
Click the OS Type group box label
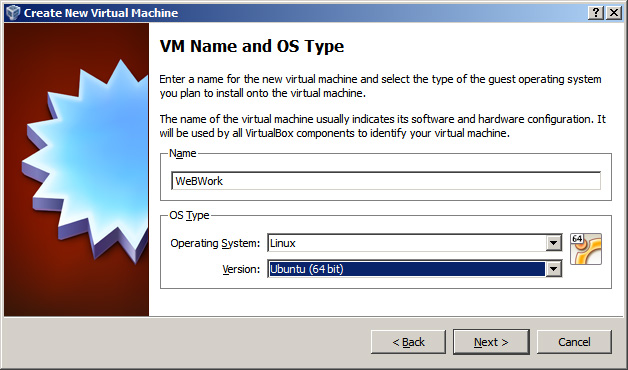(x=189, y=215)
